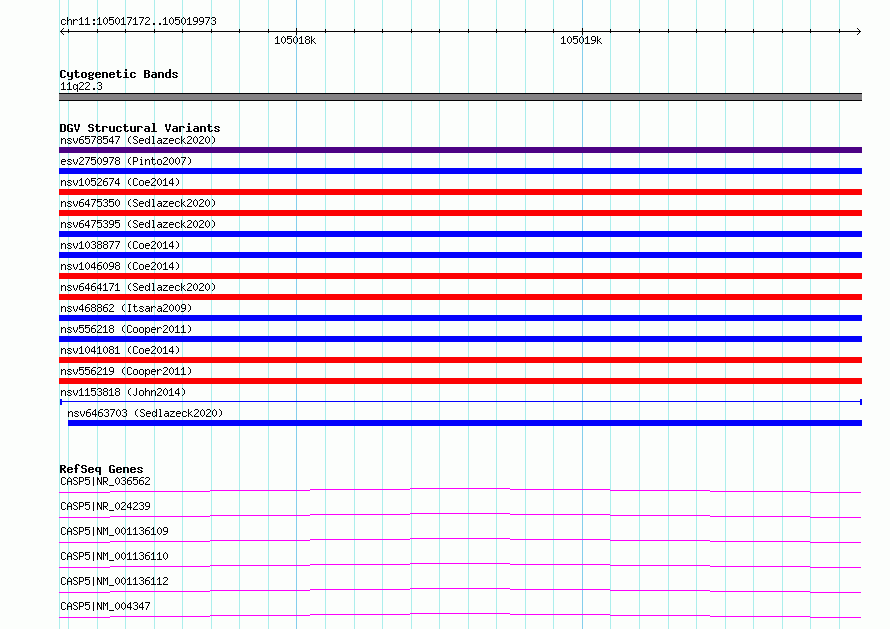Click the ruler's left arrow end
This screenshot has height=629, width=890.
(x=62, y=31)
